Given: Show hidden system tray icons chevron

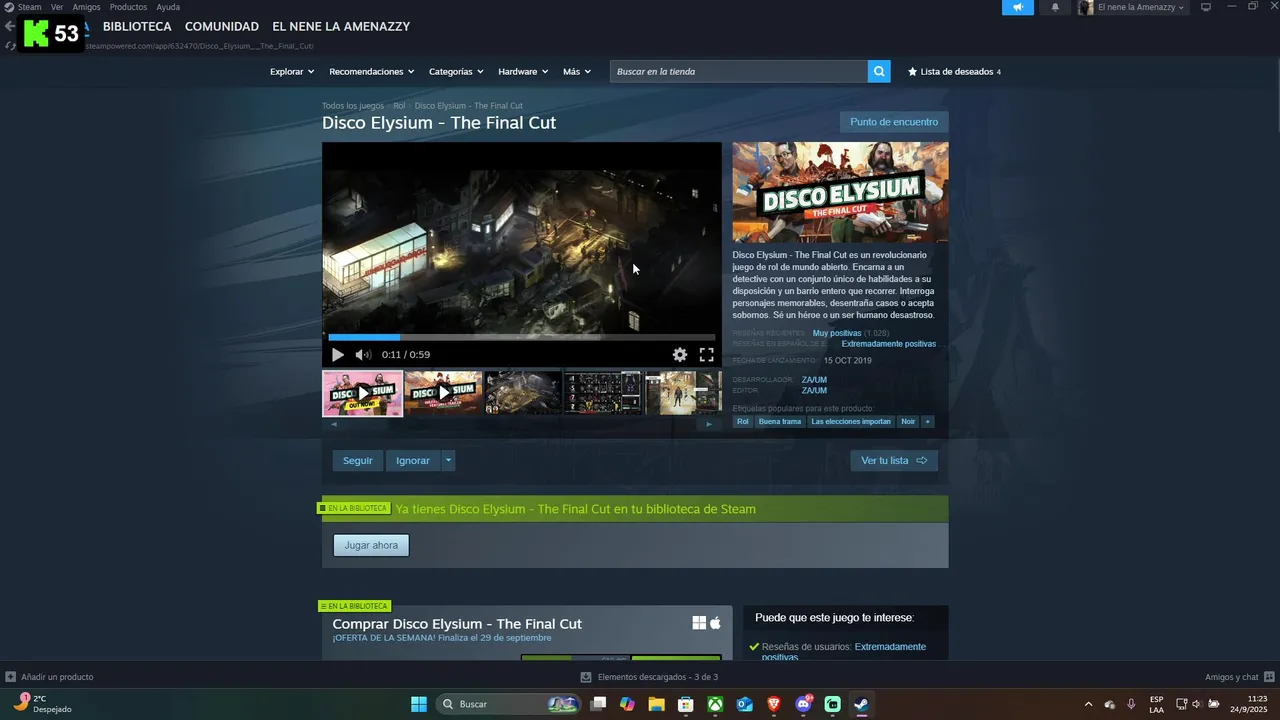Looking at the screenshot, I should coord(1088,704).
